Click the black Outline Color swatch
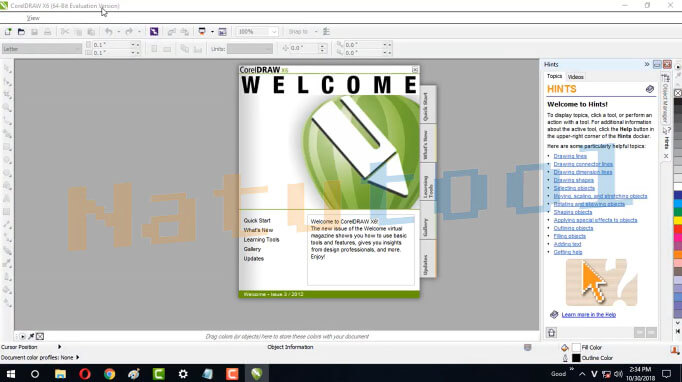This screenshot has height=382, width=682. tap(576, 358)
